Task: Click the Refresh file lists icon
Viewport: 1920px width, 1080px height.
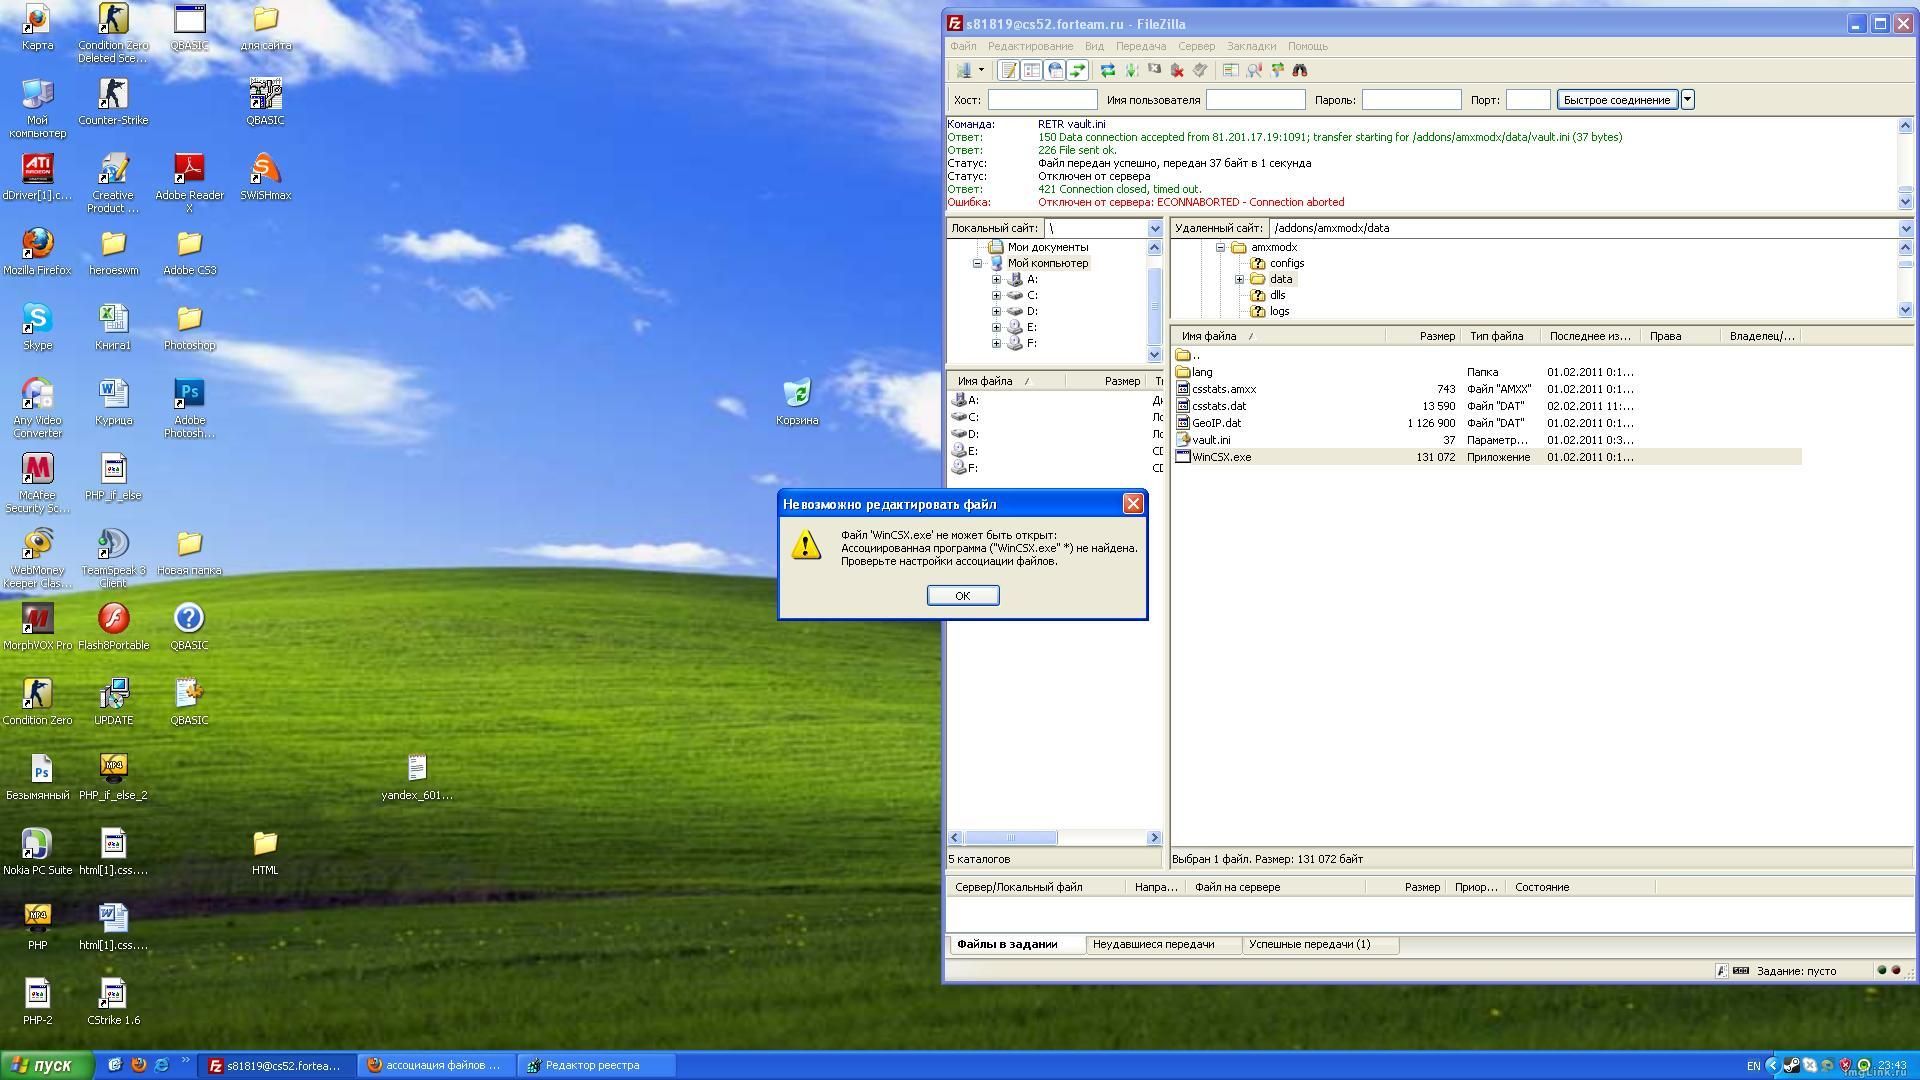Action: click(x=1108, y=70)
